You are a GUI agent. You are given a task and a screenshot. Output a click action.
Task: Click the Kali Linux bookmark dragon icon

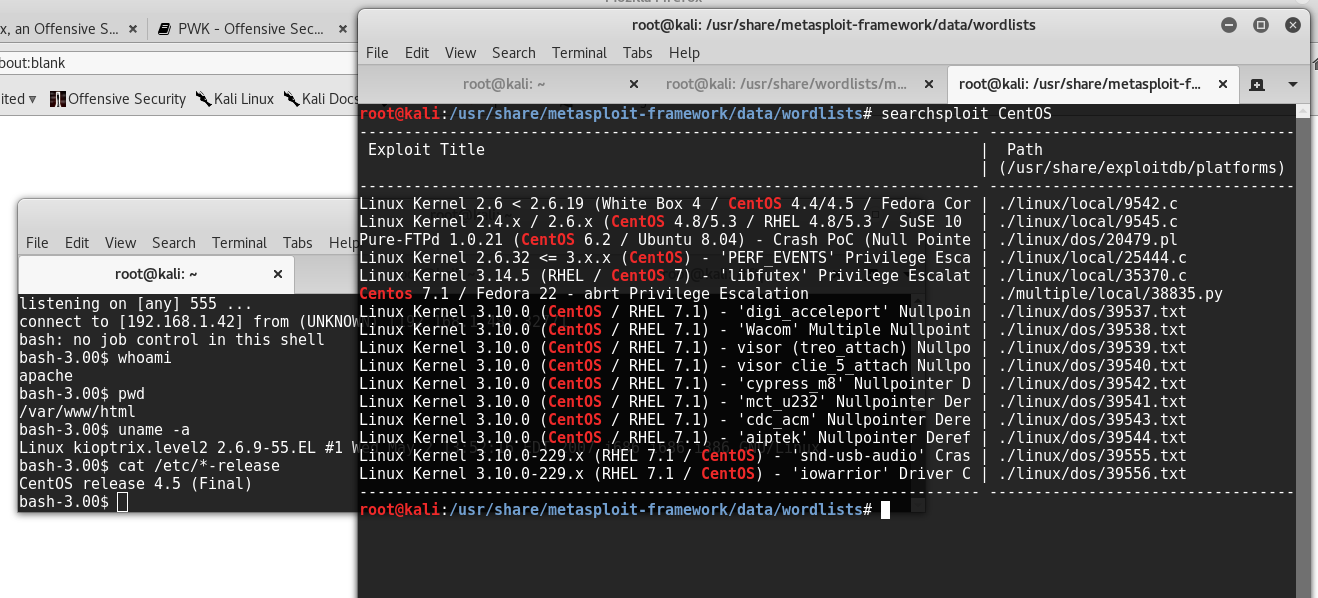point(203,99)
